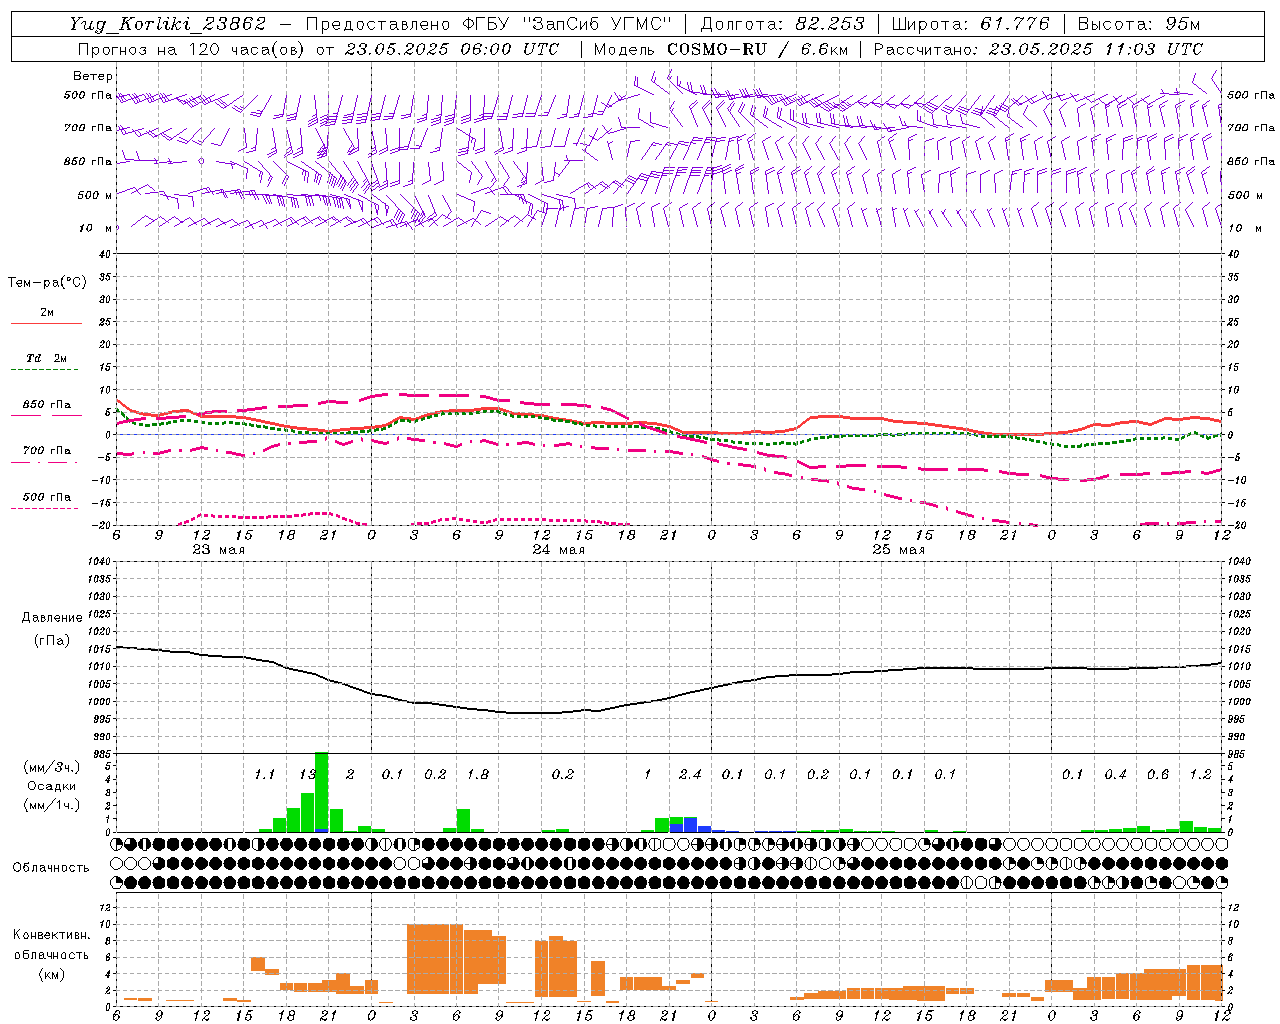Click 'Рассчитано: 23.05.2025 11:03 UTC' timestamp
This screenshot has height=1024, width=1280.
1038,49
